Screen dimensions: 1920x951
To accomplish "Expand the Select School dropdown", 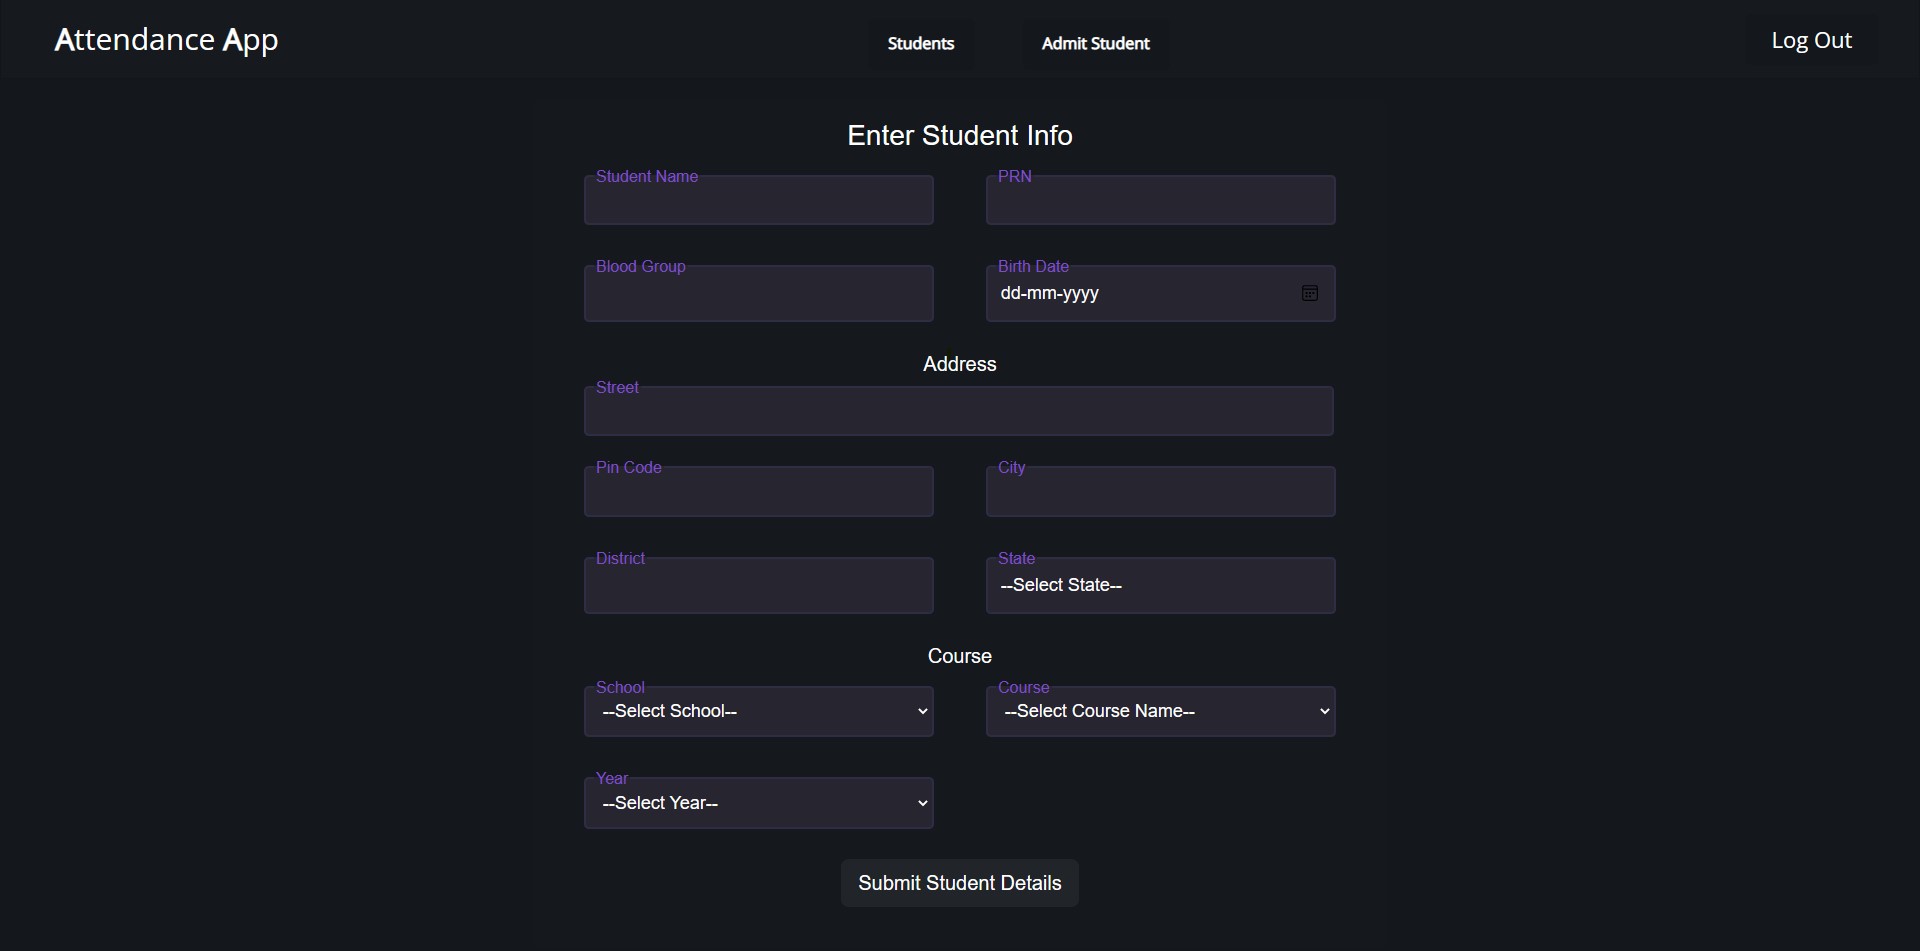I will click(x=759, y=711).
